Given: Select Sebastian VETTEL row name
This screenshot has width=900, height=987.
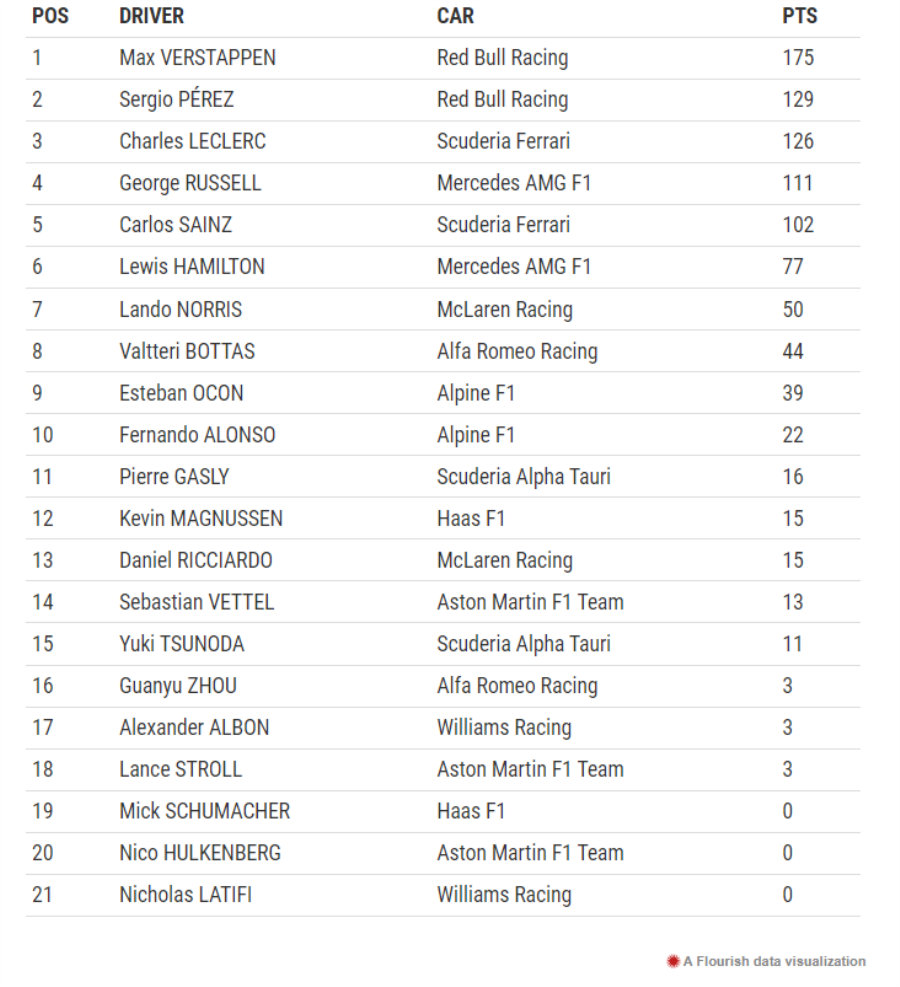Looking at the screenshot, I should point(197,602).
